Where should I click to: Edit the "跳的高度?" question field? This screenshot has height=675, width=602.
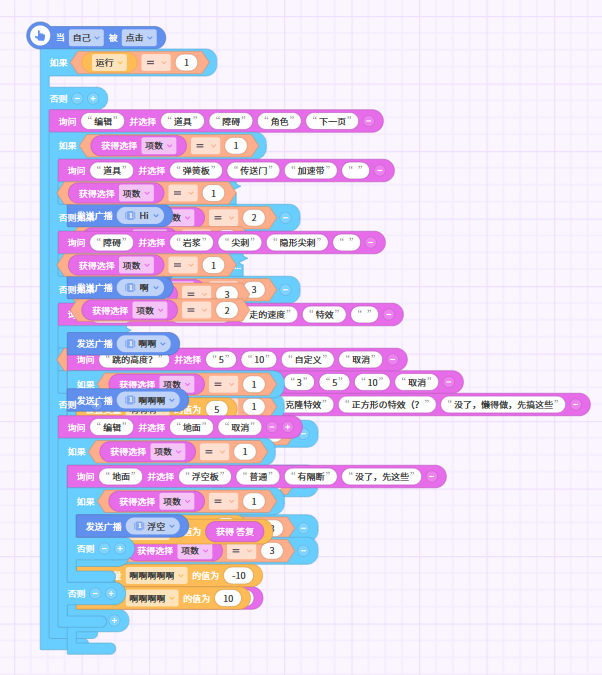(x=134, y=359)
